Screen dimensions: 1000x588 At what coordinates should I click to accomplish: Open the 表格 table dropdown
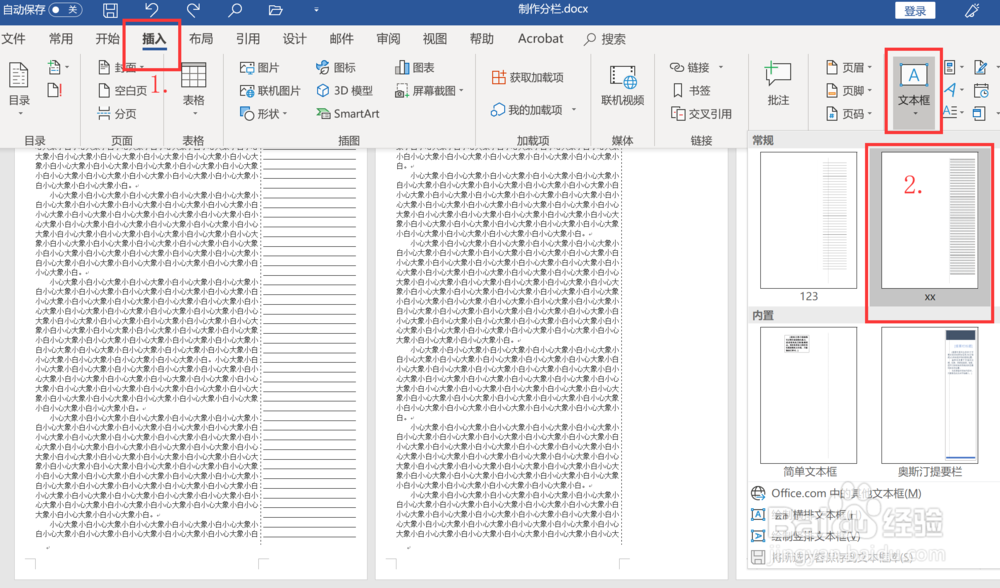(x=194, y=89)
